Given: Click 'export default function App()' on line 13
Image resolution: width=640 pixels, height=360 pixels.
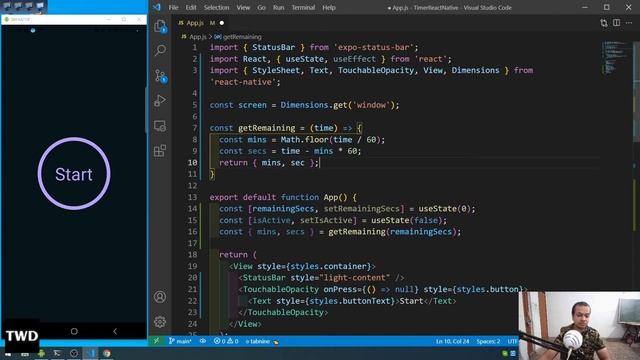Looking at the screenshot, I should (x=278, y=197).
